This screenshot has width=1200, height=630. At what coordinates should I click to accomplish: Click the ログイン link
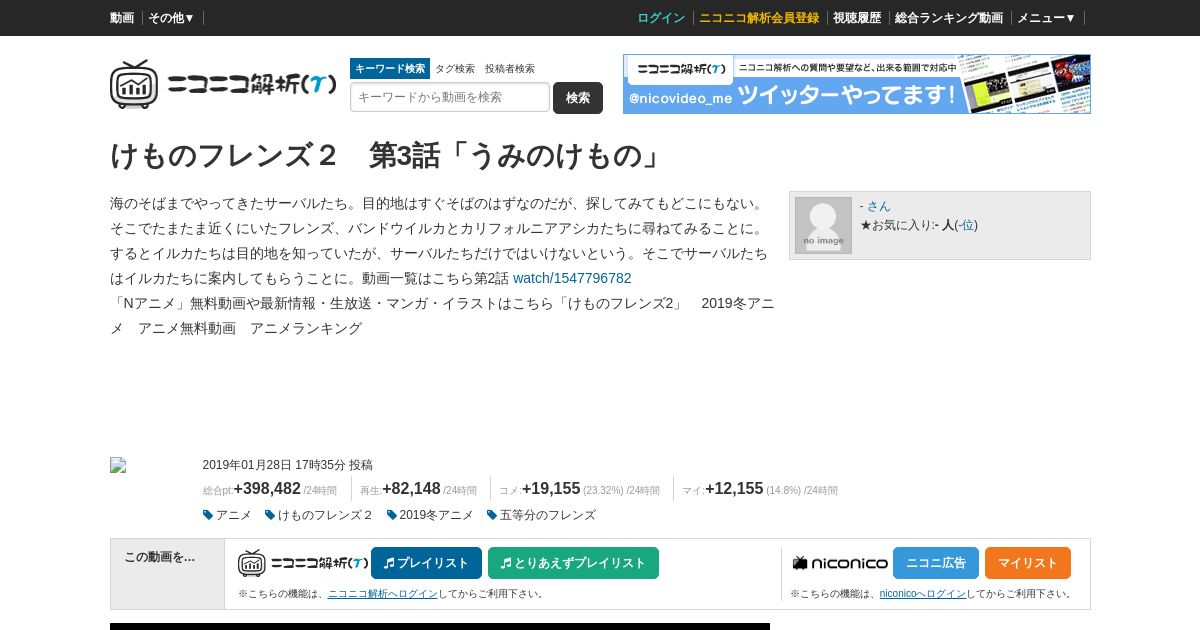661,18
